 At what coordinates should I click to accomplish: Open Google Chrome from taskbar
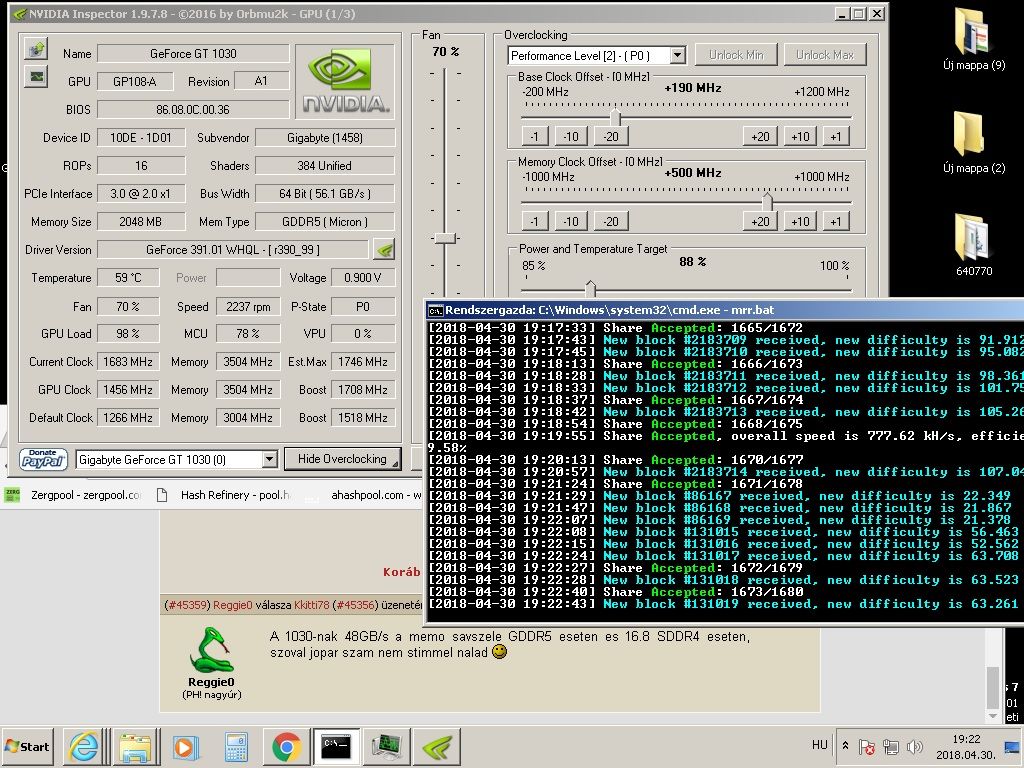pyautogui.click(x=287, y=746)
